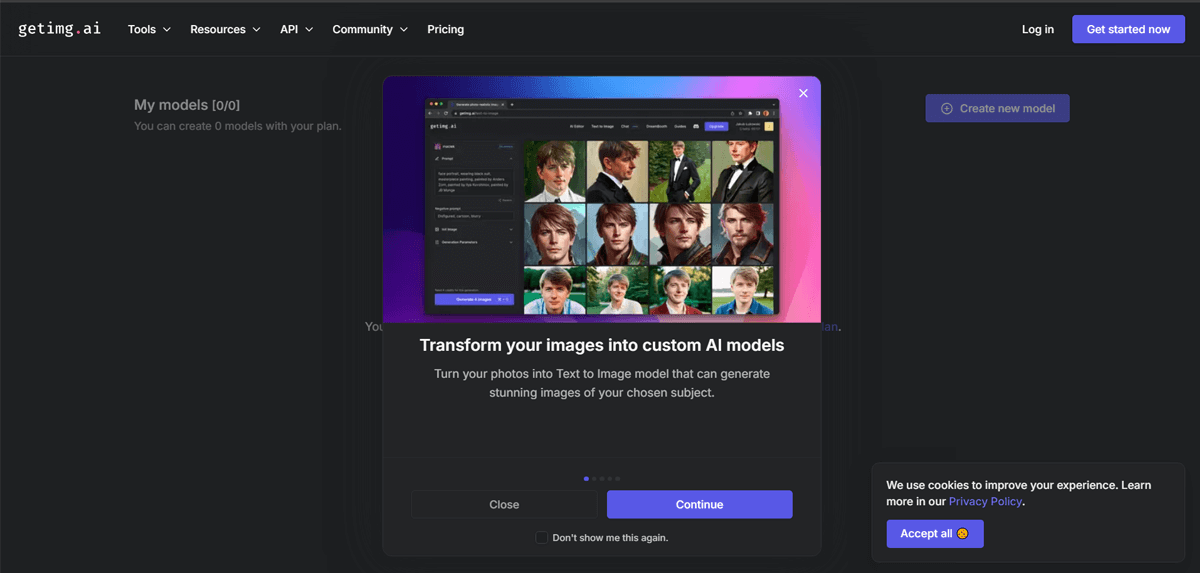Open the Privacy Policy link

[985, 501]
